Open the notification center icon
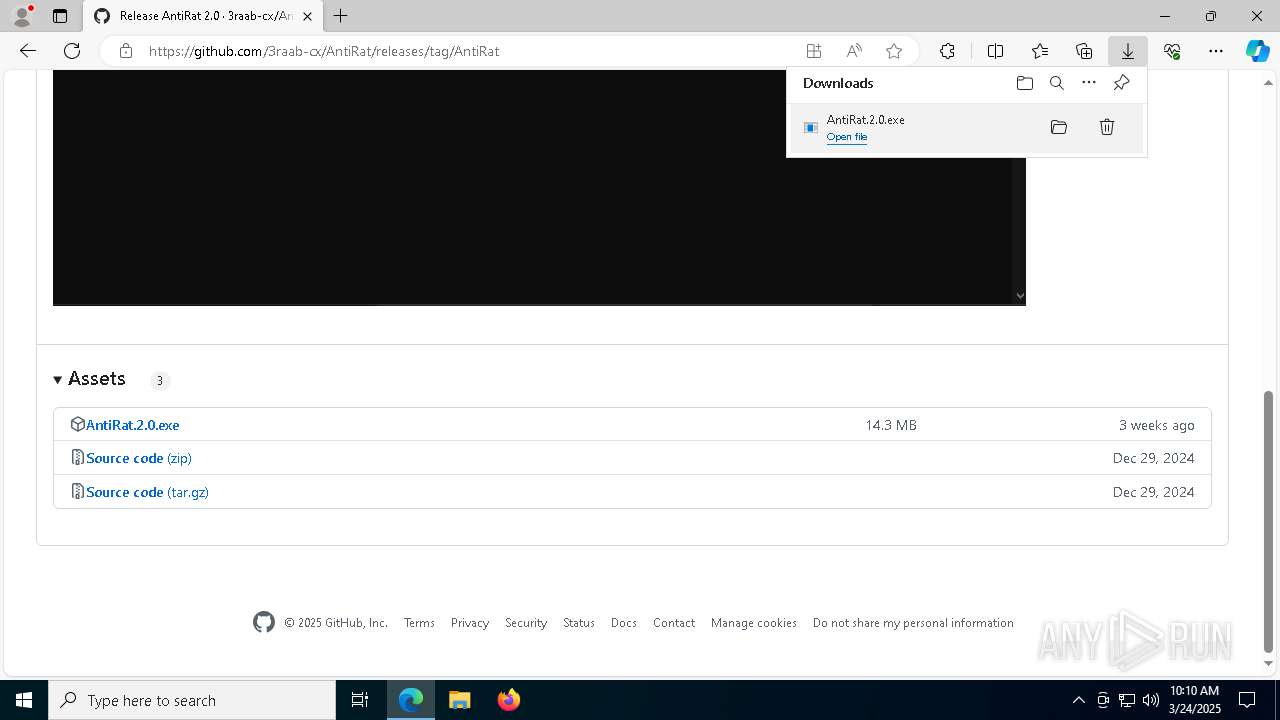 coord(1247,700)
